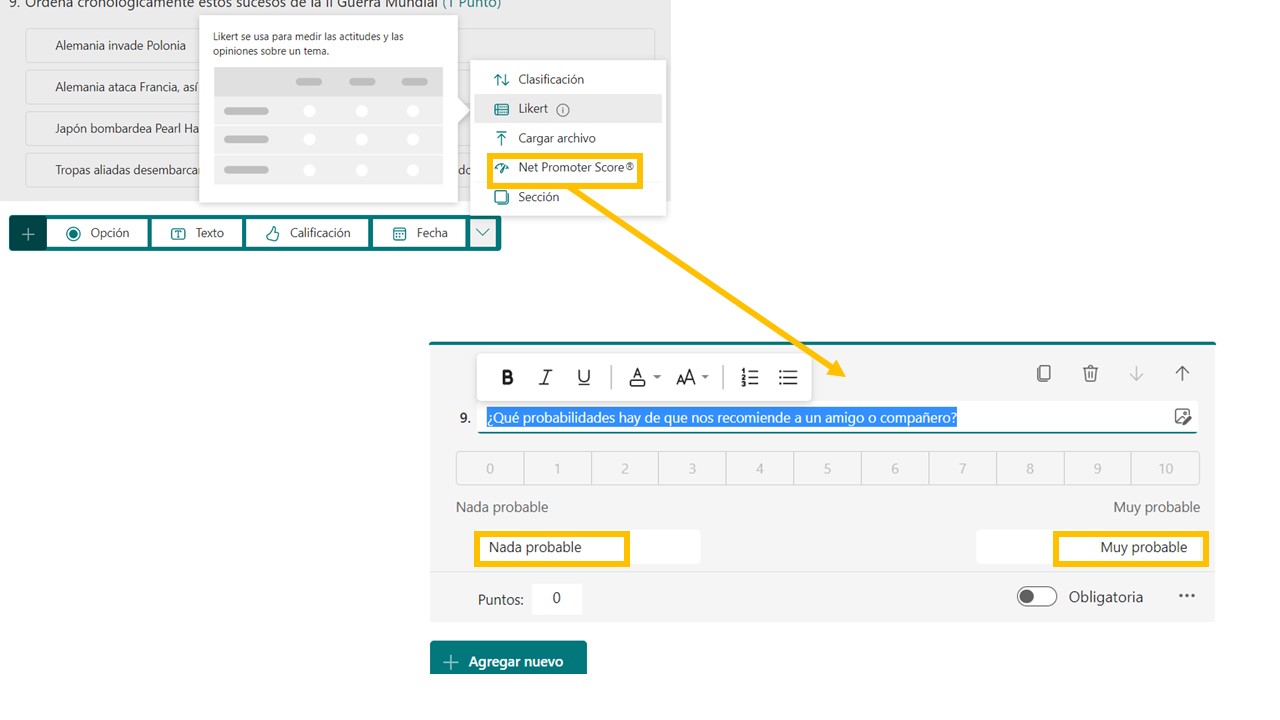Click the Agregar nuevo button

point(508,661)
